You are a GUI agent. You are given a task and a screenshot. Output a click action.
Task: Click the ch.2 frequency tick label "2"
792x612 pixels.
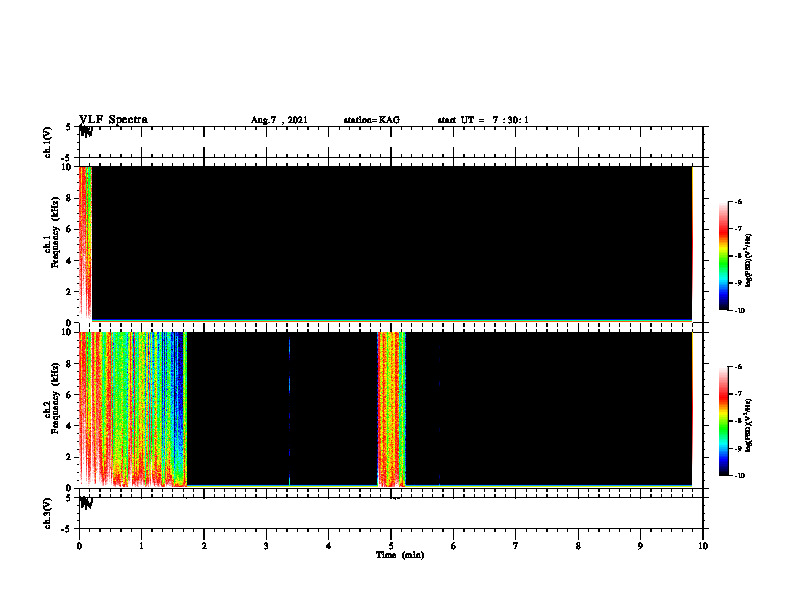[x=70, y=457]
